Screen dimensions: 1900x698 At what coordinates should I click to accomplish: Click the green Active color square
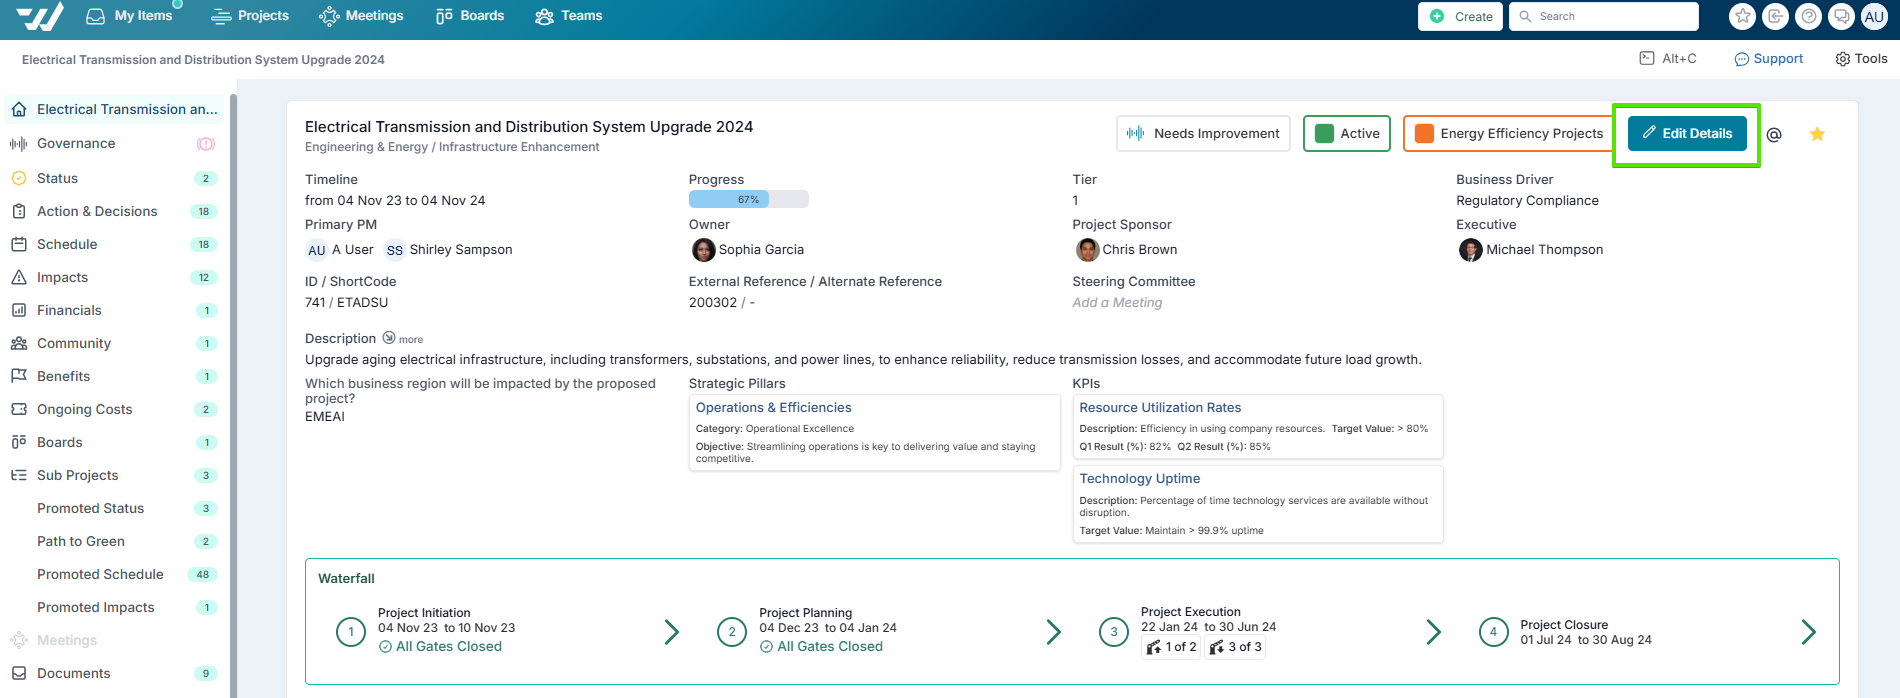1324,134
